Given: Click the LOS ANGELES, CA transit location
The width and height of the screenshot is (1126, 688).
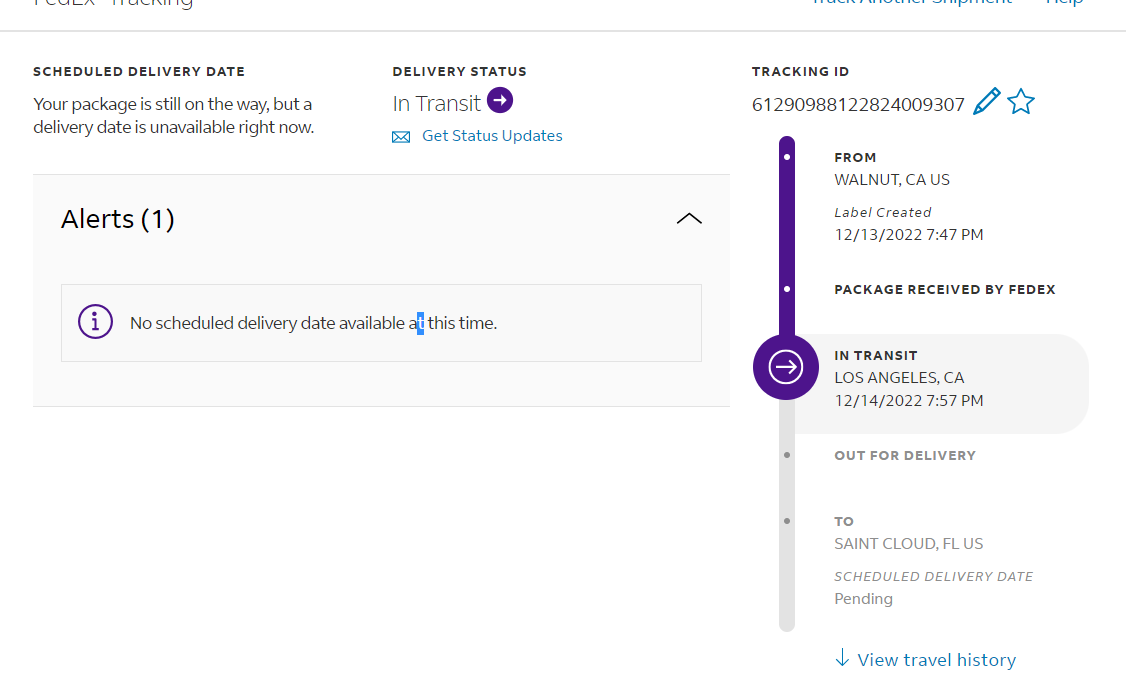Looking at the screenshot, I should [x=899, y=378].
